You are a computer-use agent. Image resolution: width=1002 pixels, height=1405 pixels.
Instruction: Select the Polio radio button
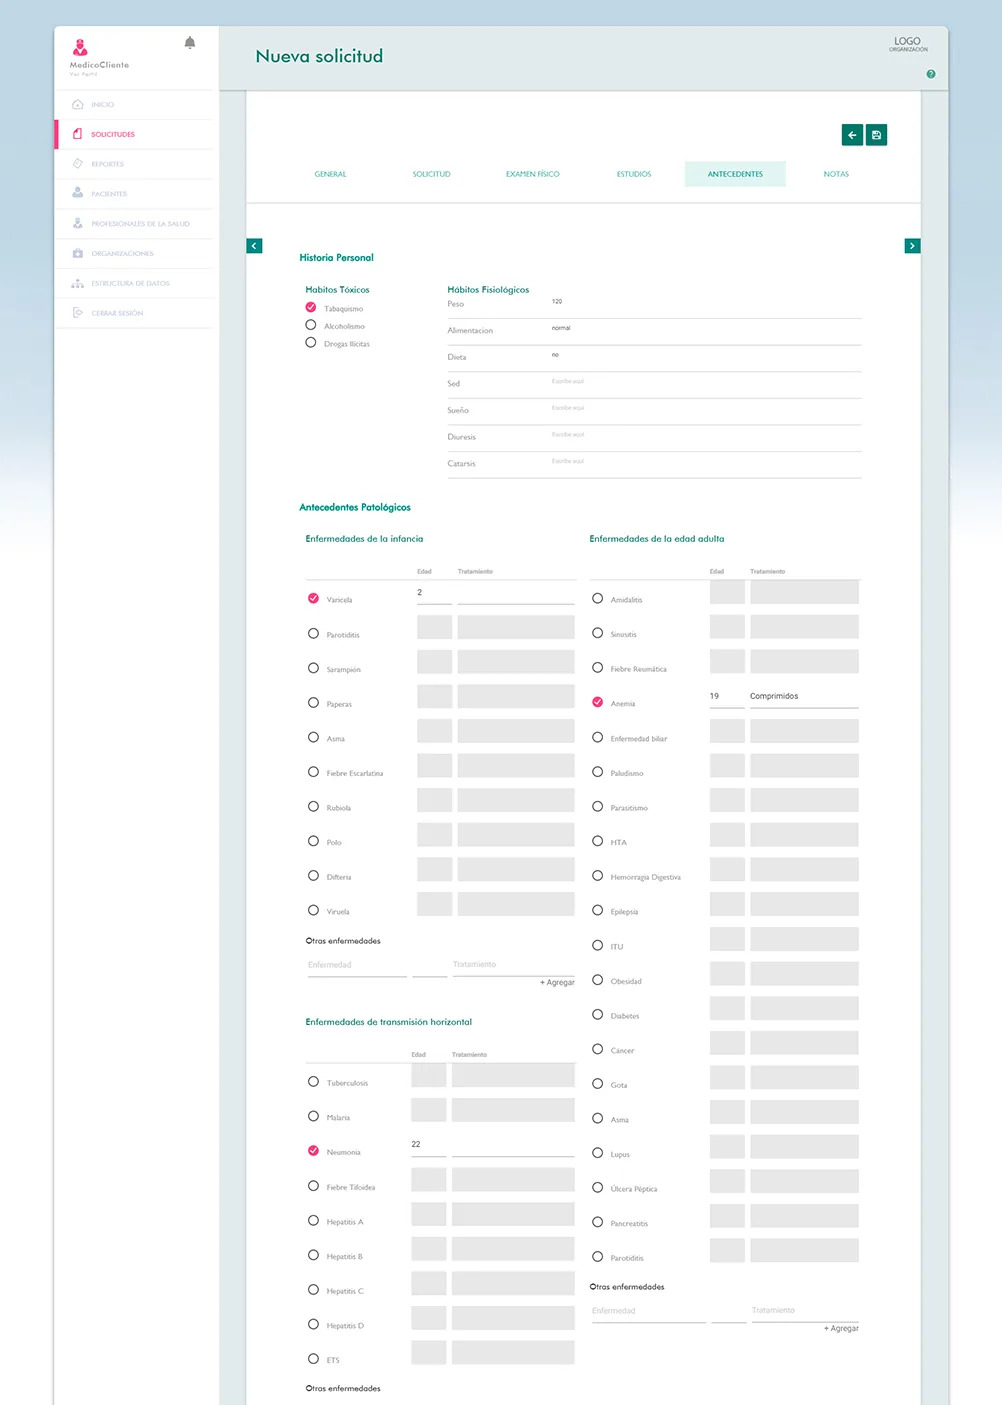(x=313, y=841)
